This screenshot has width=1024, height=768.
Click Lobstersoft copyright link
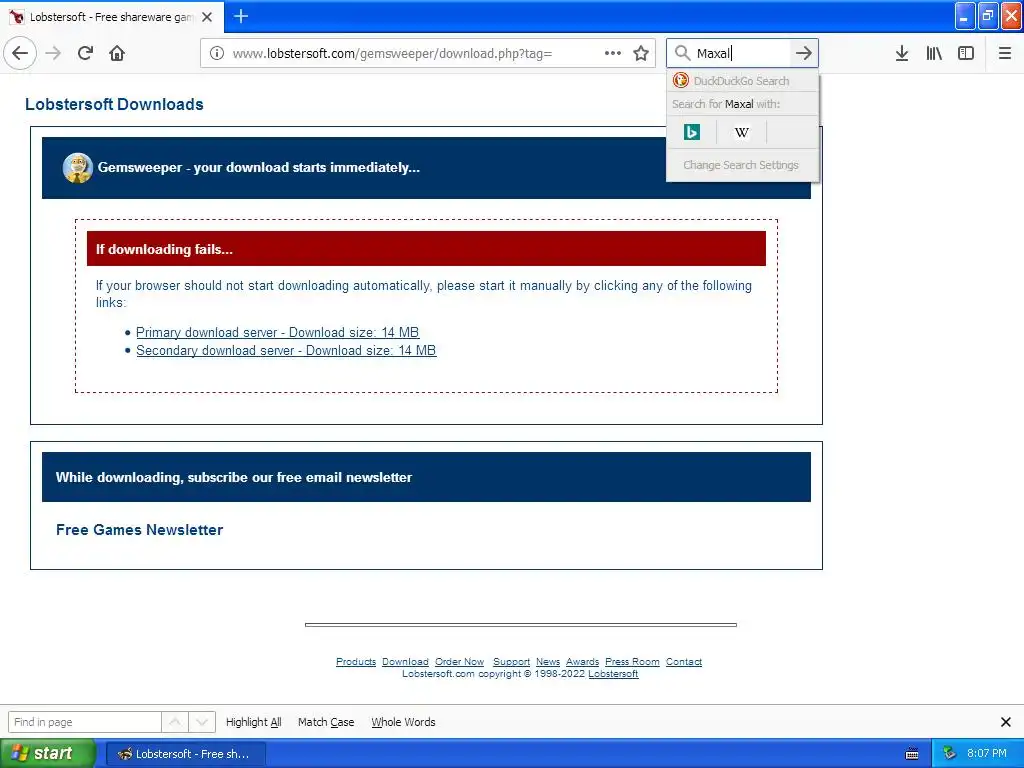[x=613, y=674]
